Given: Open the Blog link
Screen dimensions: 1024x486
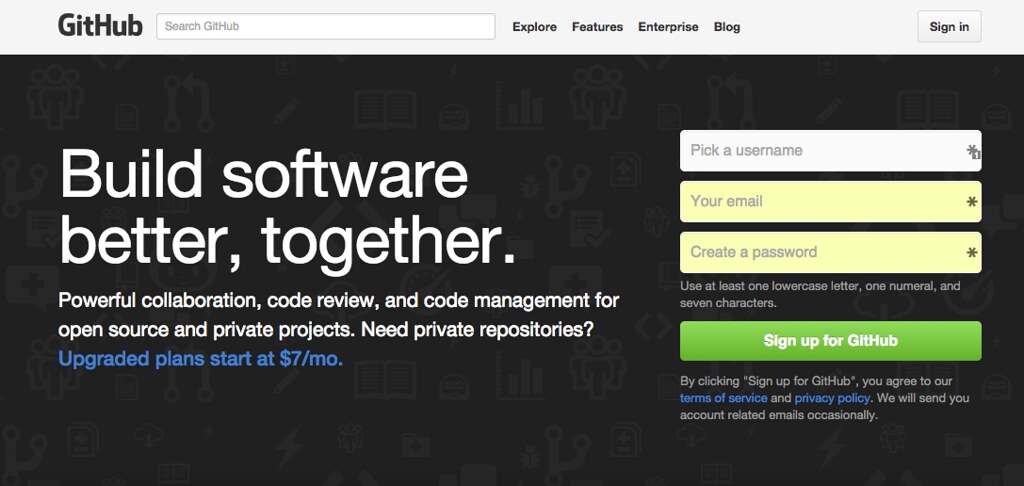Looking at the screenshot, I should point(727,27).
